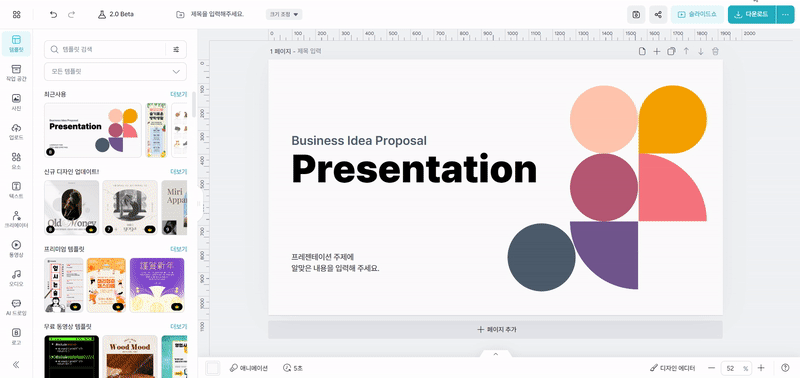This screenshot has height=378, width=800.
Task: Open the AI 드로잉 panel
Action: point(16,307)
